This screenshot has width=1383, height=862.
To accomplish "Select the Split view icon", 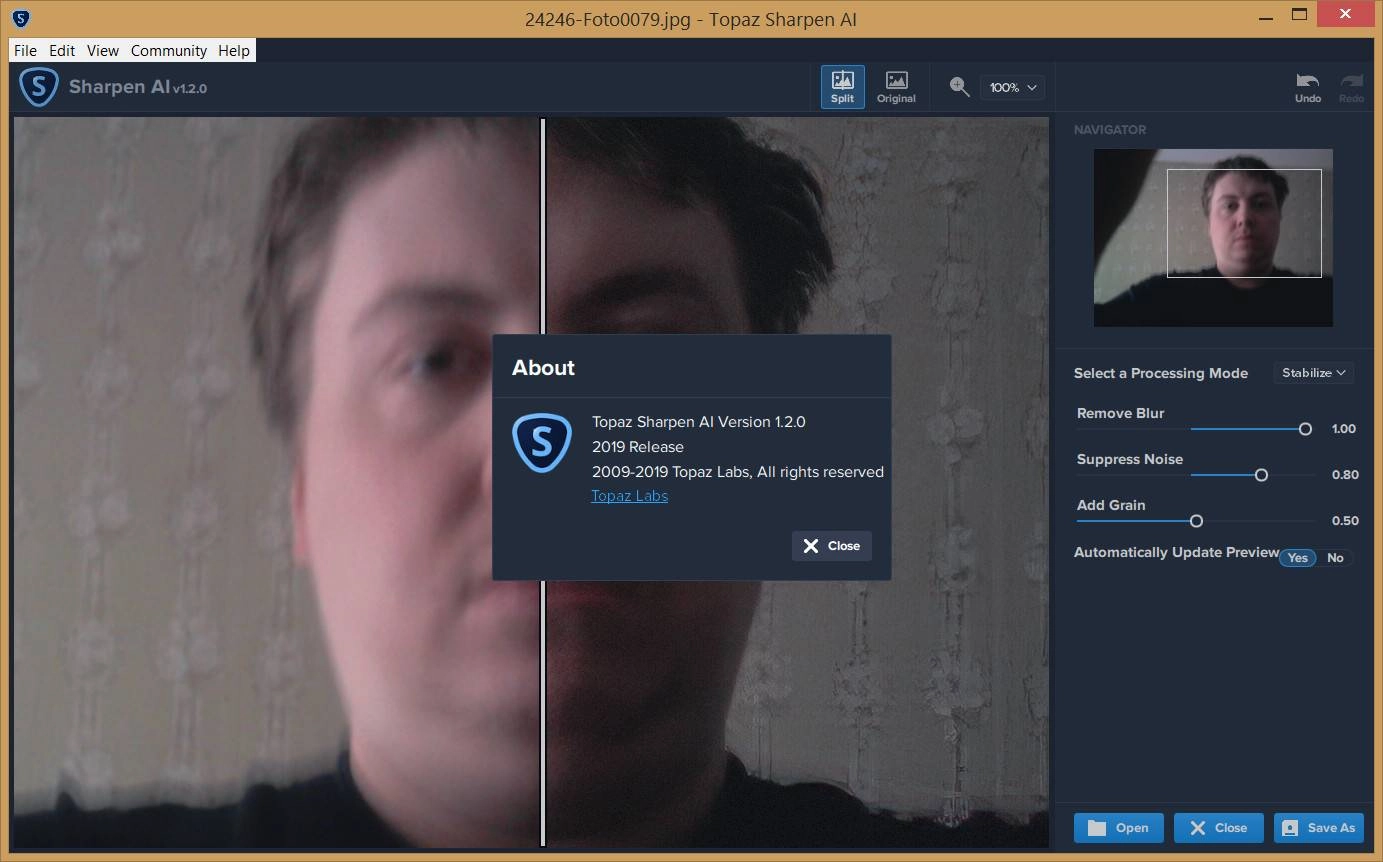I will coord(843,87).
